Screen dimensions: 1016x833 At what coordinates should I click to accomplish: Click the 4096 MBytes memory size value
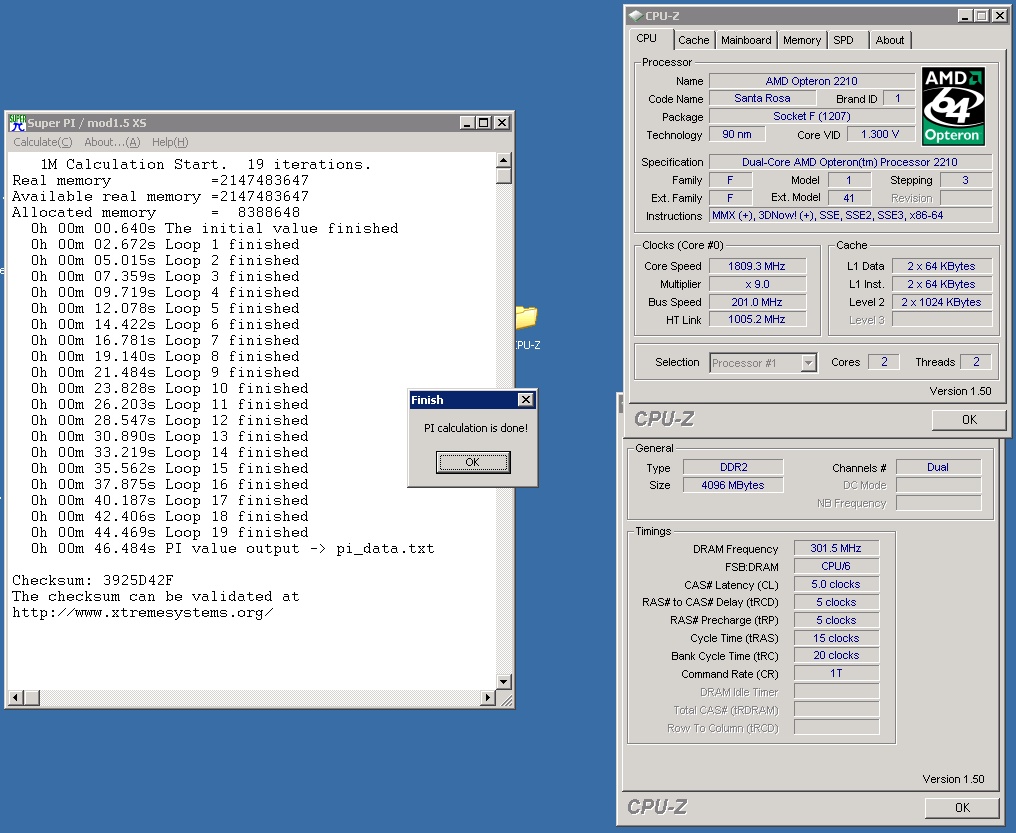pos(733,485)
